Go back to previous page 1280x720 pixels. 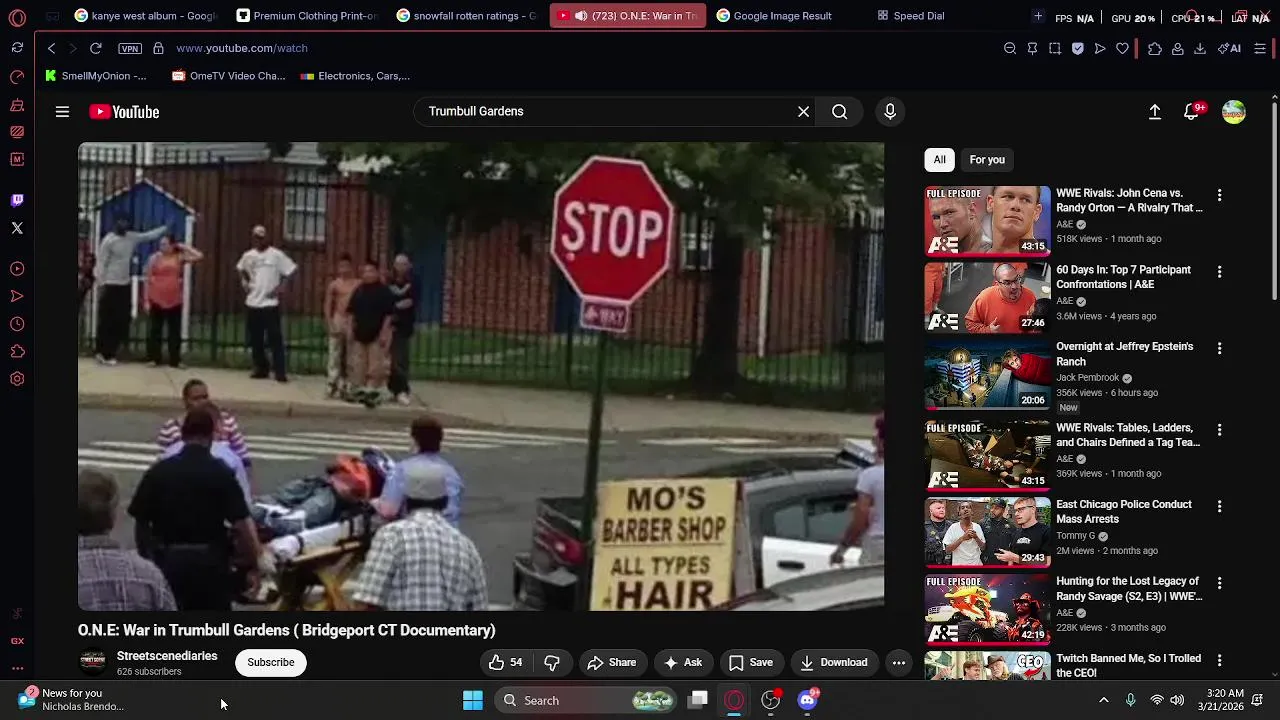tap(51, 48)
